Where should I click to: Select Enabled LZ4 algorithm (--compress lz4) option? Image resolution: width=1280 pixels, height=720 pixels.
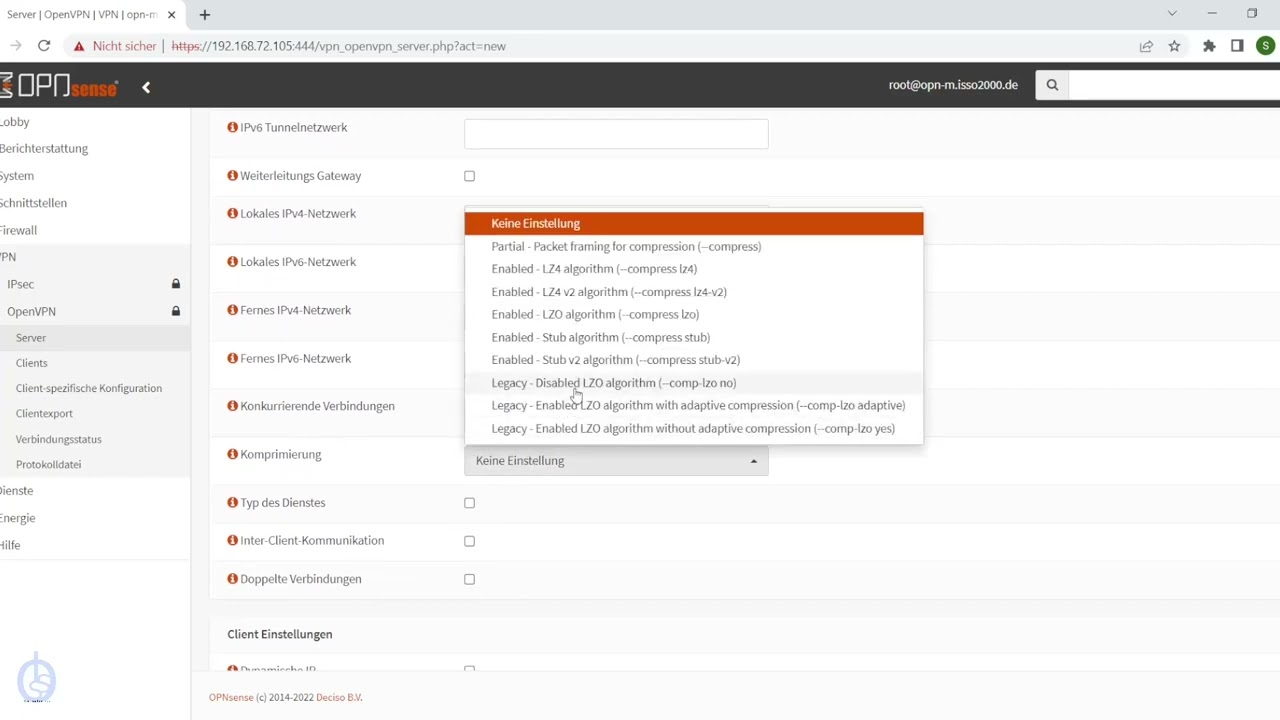694,269
